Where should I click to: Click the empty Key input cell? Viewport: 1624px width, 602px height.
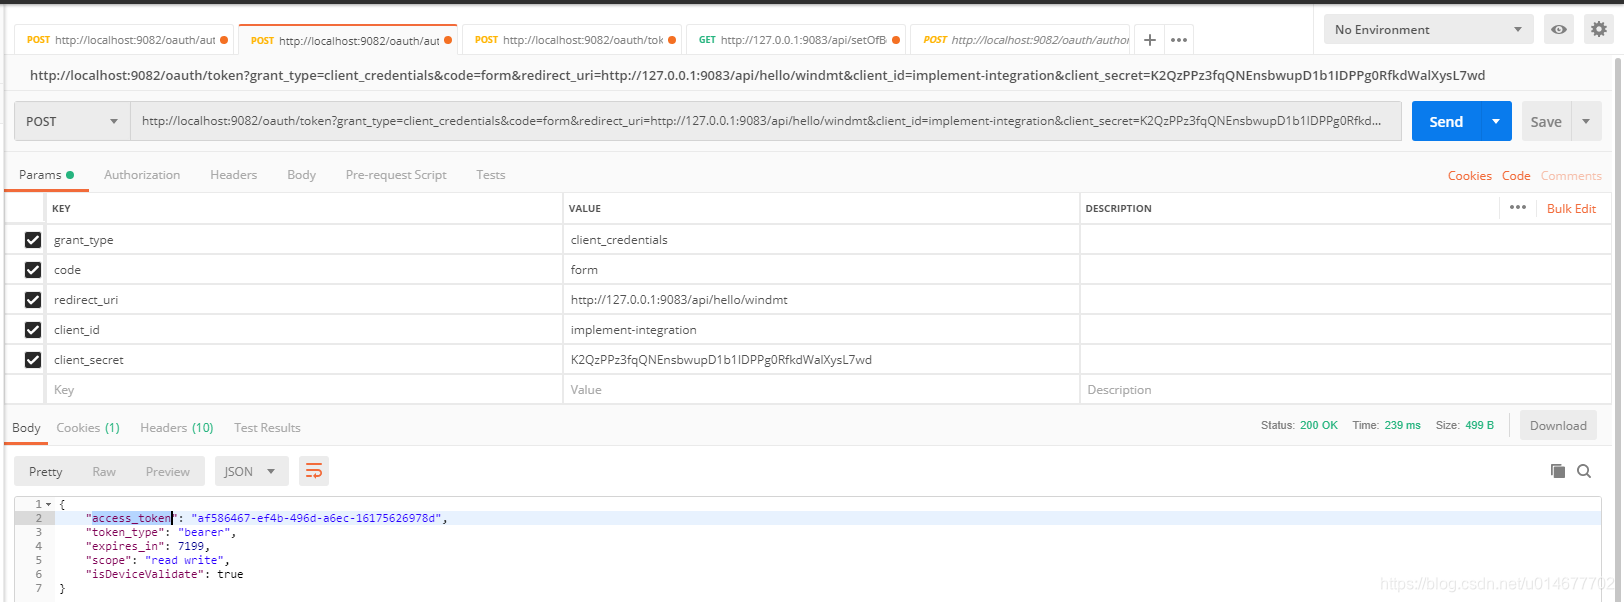tap(305, 390)
